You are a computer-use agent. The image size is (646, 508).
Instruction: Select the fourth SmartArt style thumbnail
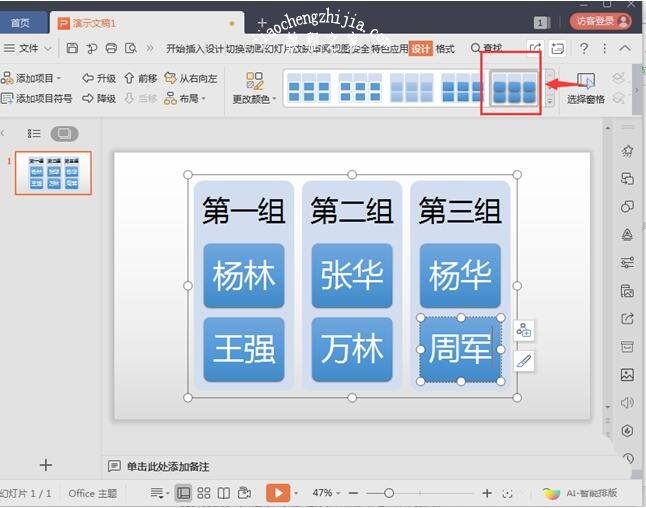(462, 87)
